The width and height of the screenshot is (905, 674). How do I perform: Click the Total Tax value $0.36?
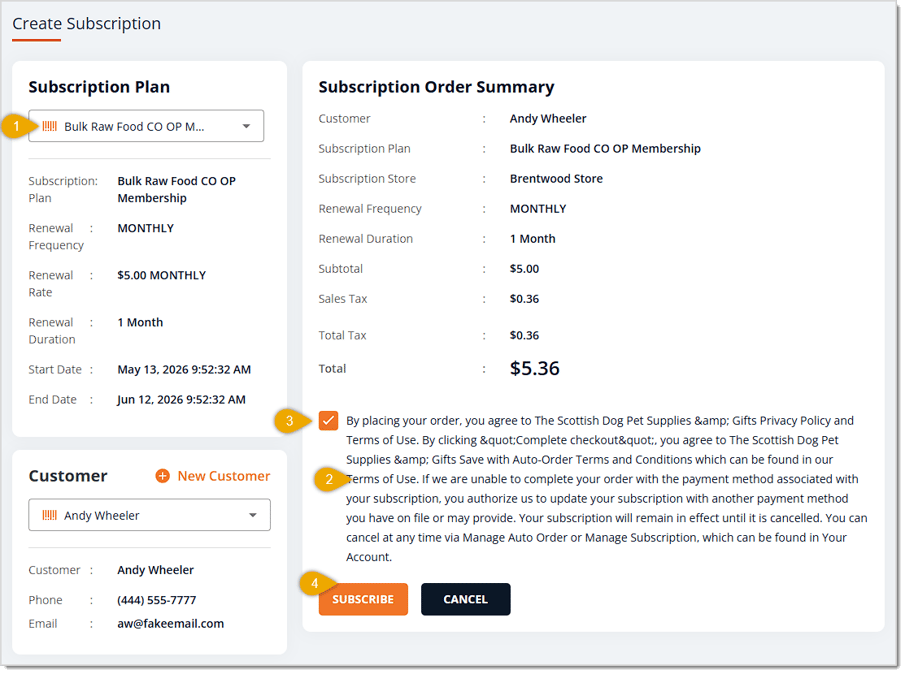coord(524,335)
